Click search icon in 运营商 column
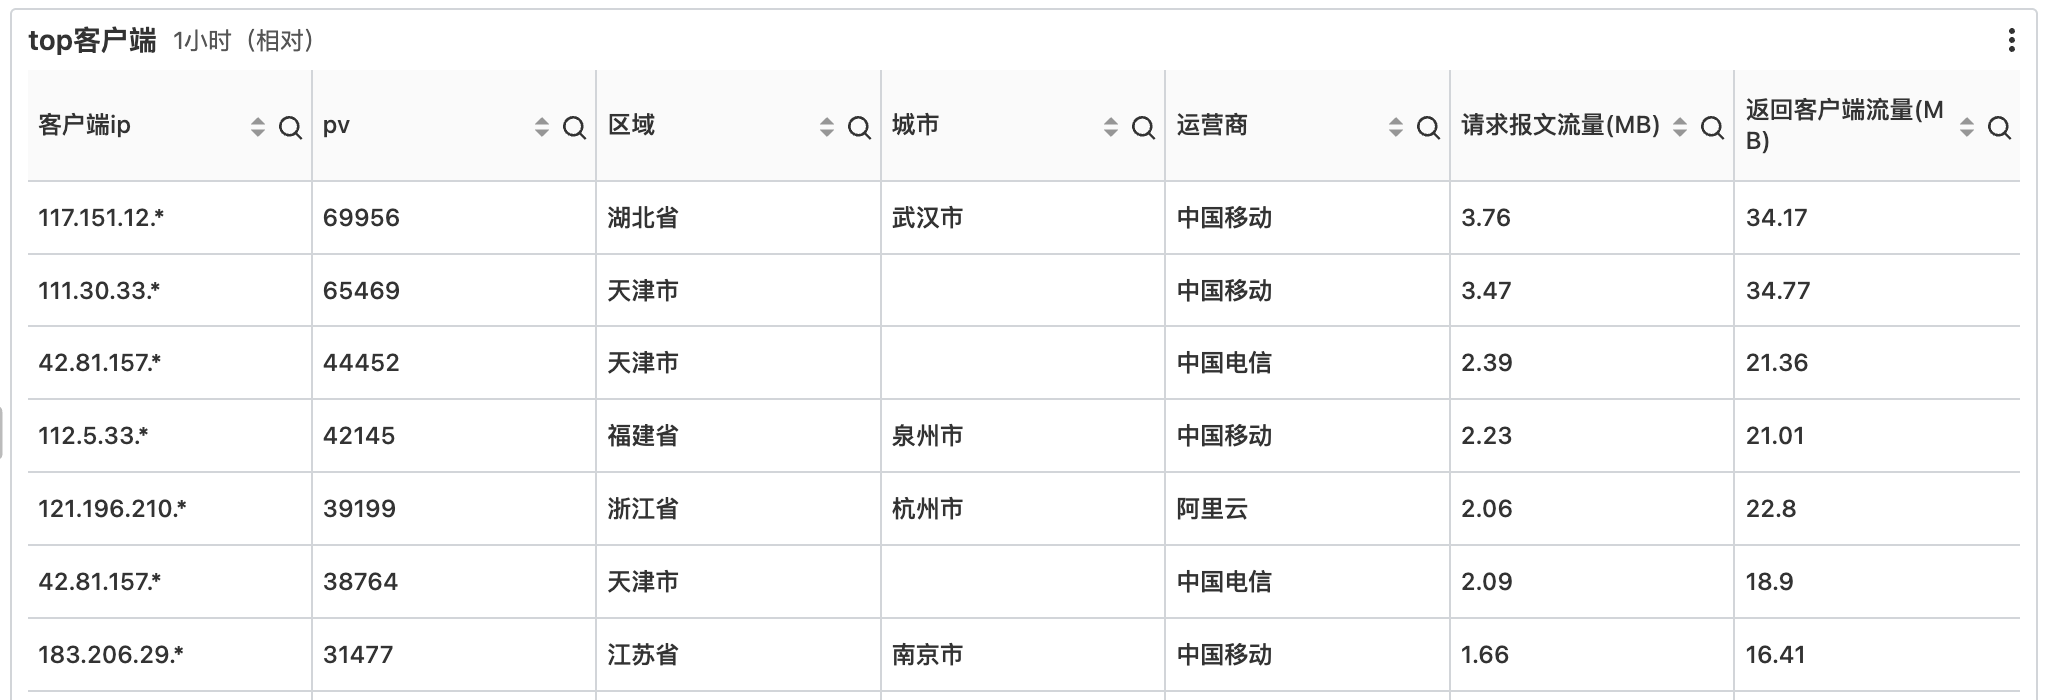 (1428, 128)
